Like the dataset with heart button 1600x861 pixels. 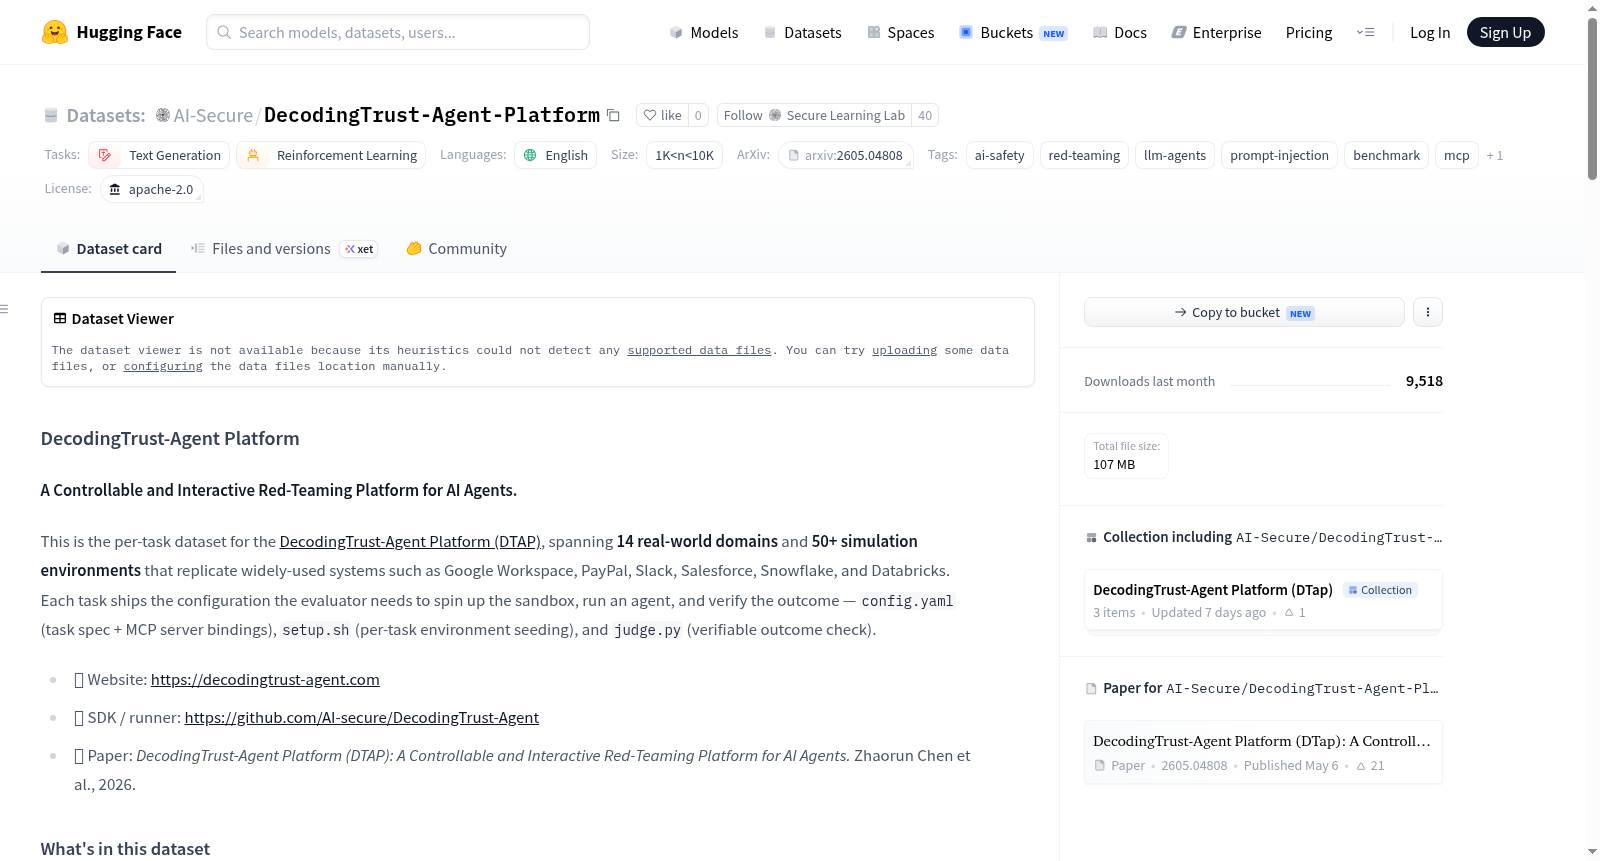662,116
